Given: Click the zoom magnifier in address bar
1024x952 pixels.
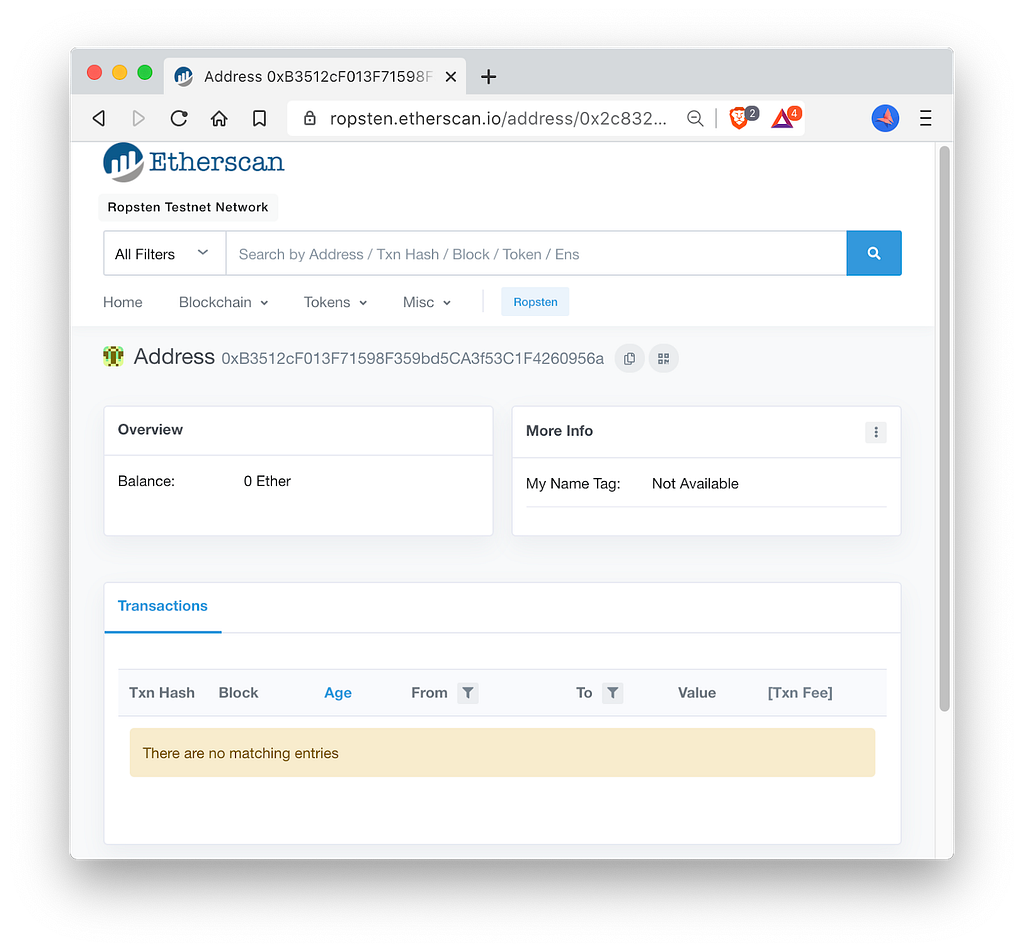Looking at the screenshot, I should (695, 118).
